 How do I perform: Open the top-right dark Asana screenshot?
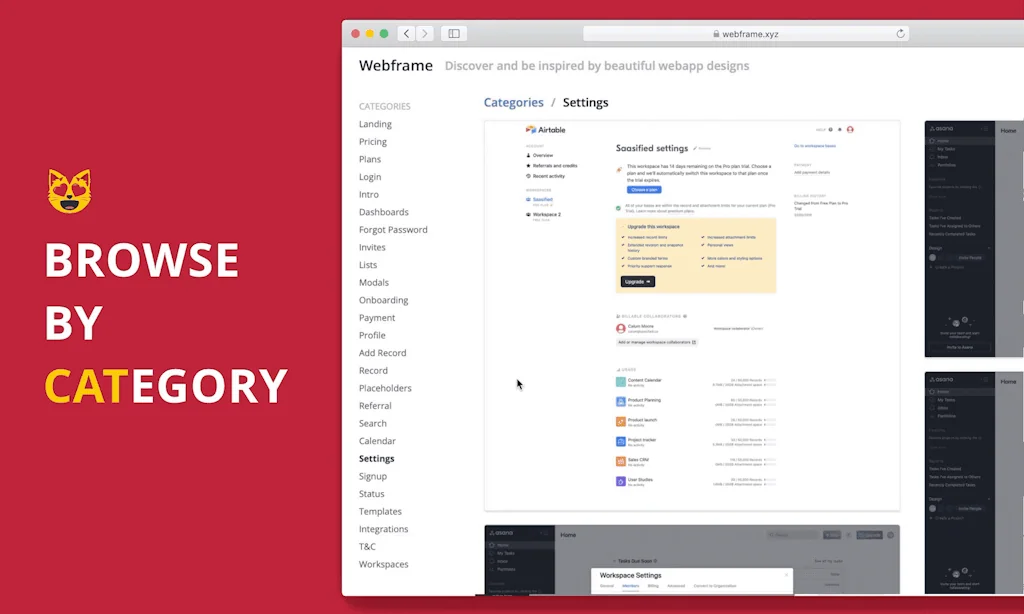(x=974, y=239)
